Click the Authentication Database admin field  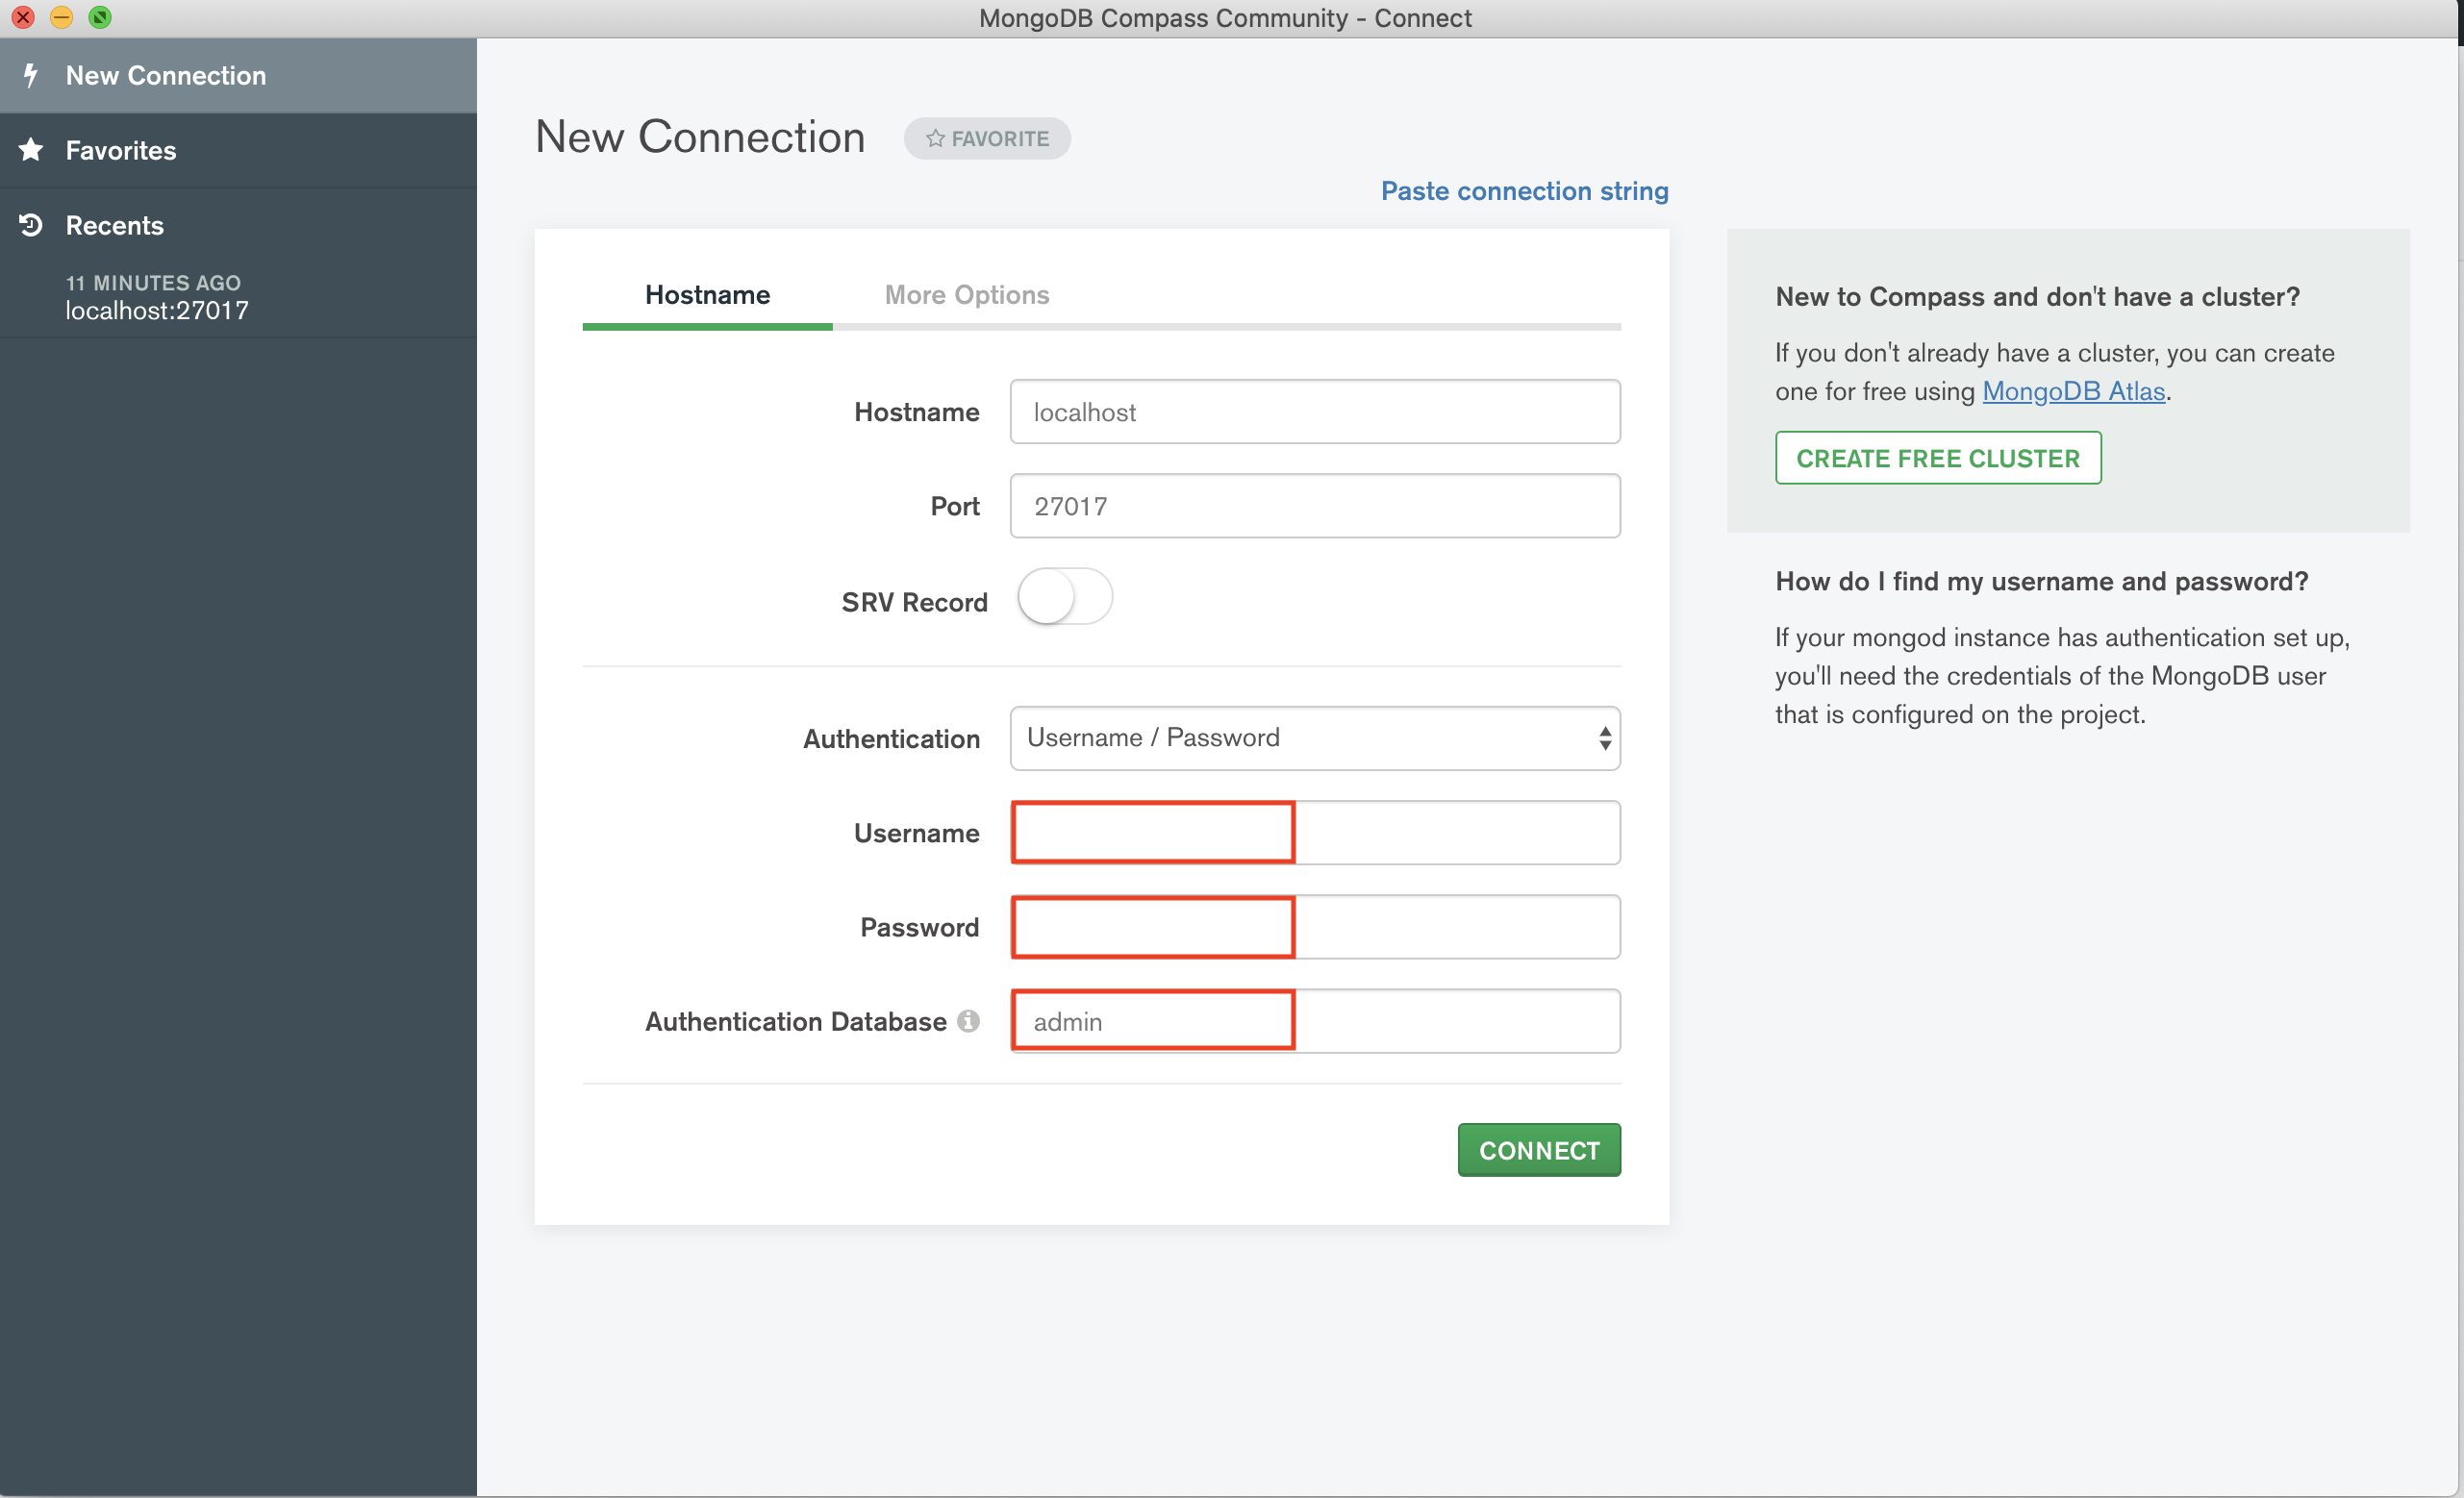(x=1314, y=1021)
